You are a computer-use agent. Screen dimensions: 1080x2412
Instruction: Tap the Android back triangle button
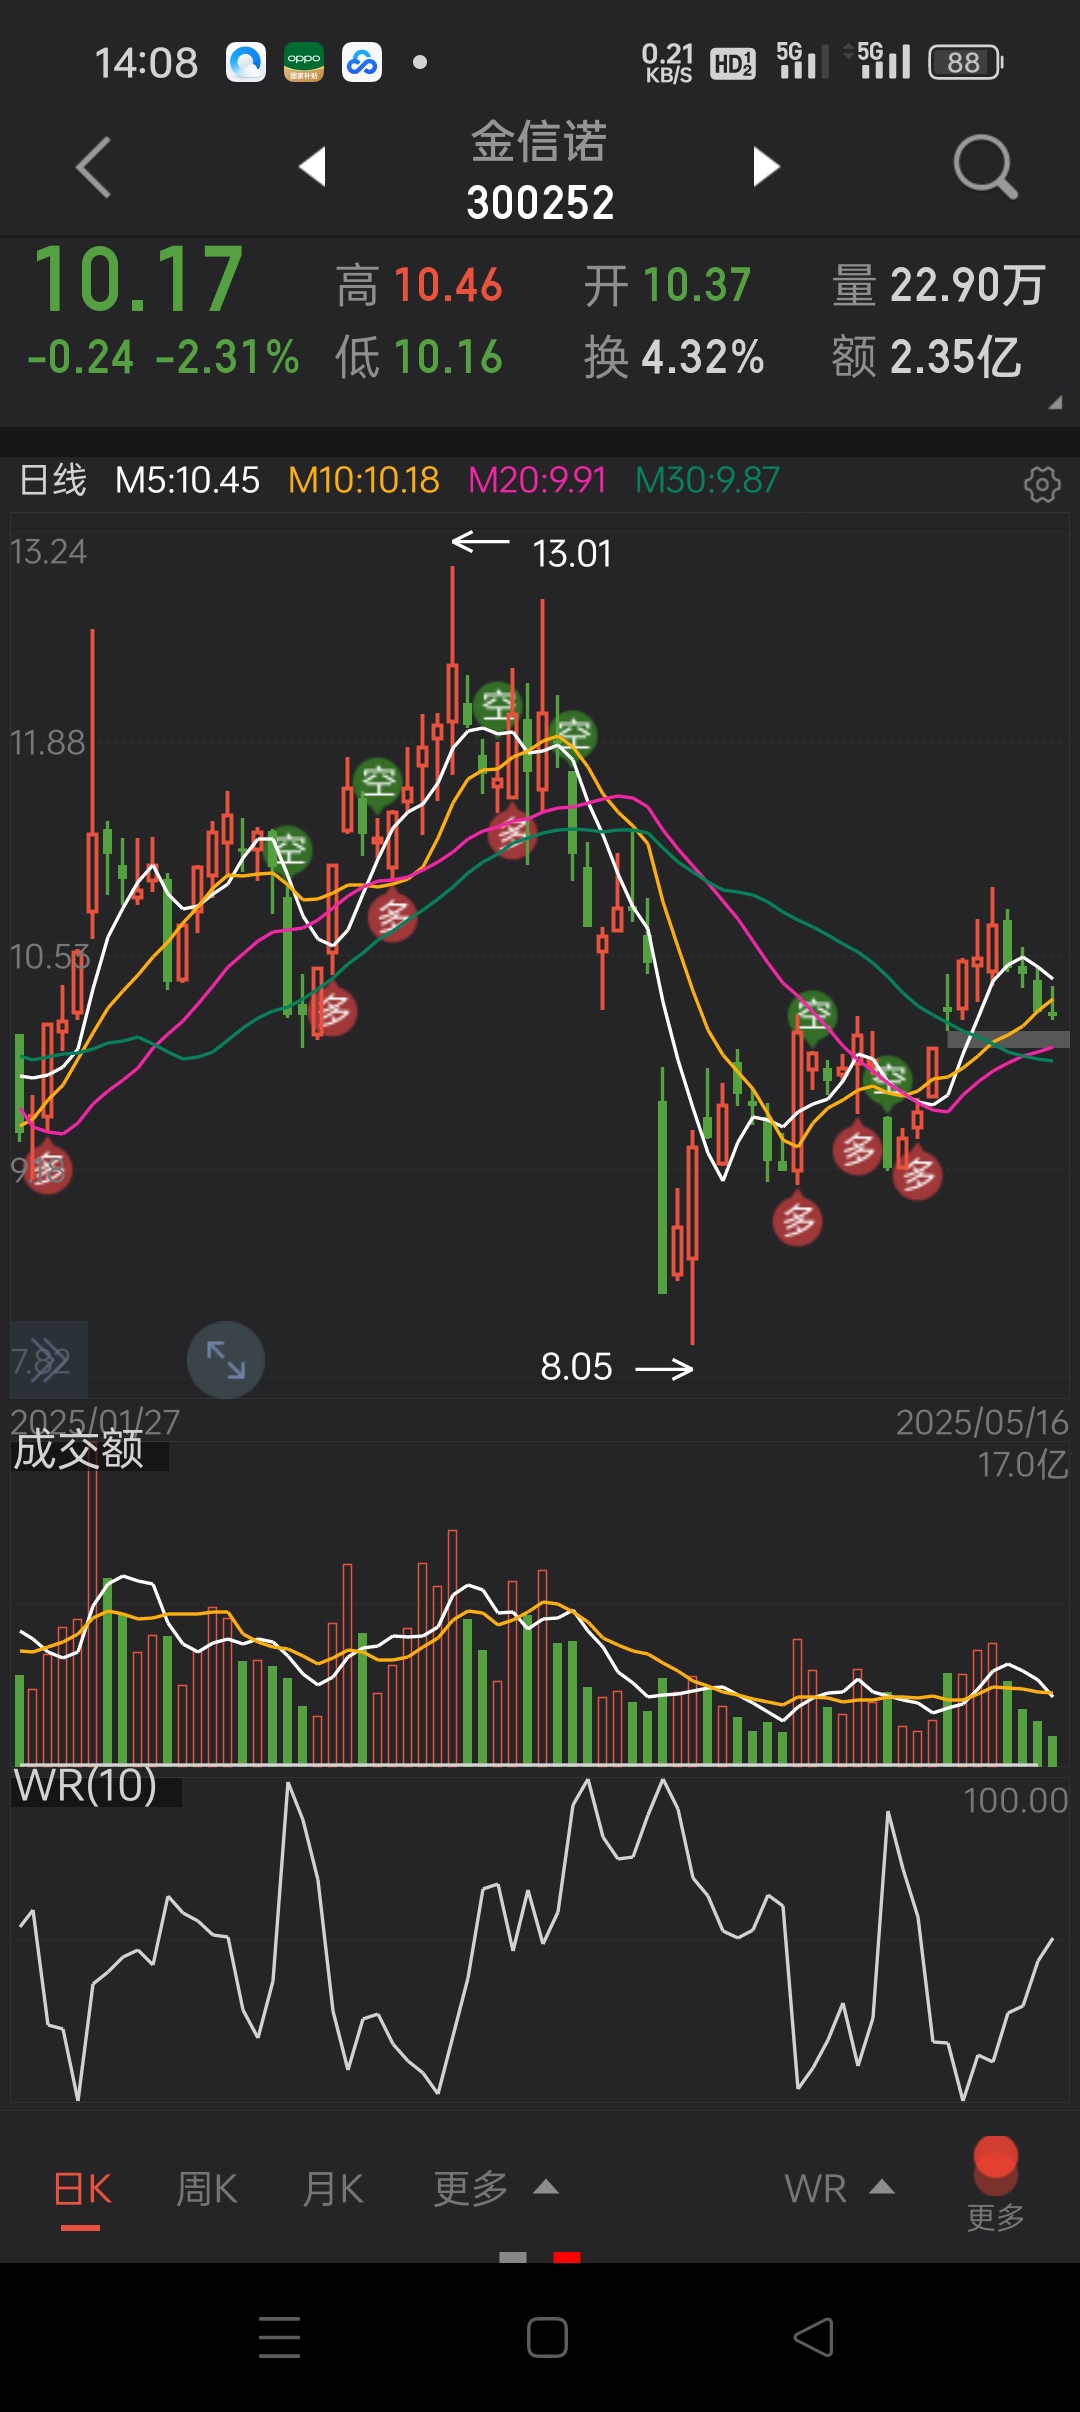[814, 2337]
